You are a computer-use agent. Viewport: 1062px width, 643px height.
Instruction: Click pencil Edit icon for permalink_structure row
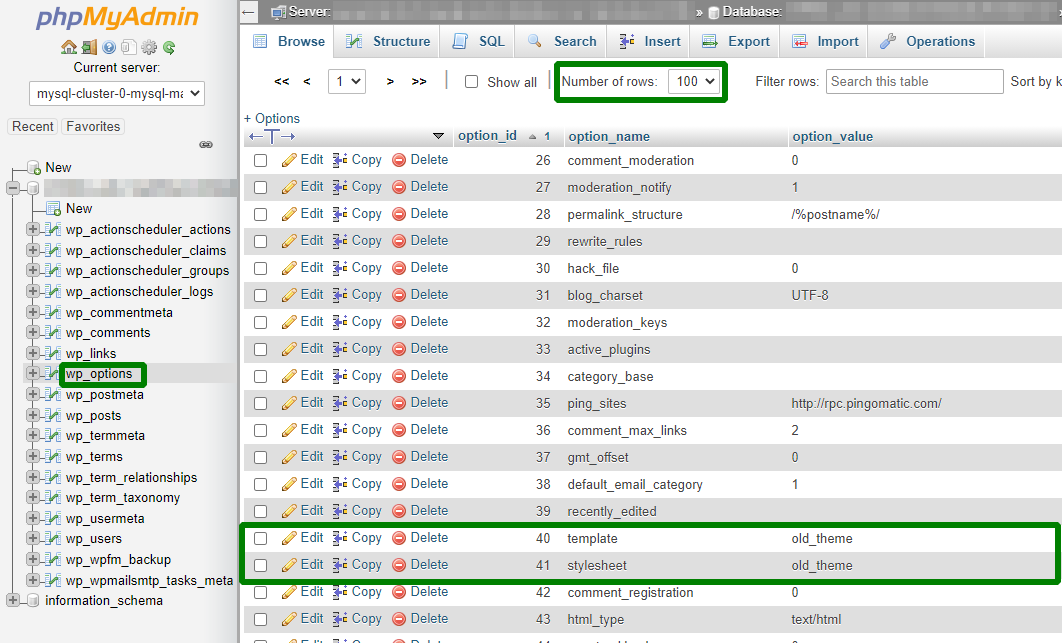(x=290, y=214)
